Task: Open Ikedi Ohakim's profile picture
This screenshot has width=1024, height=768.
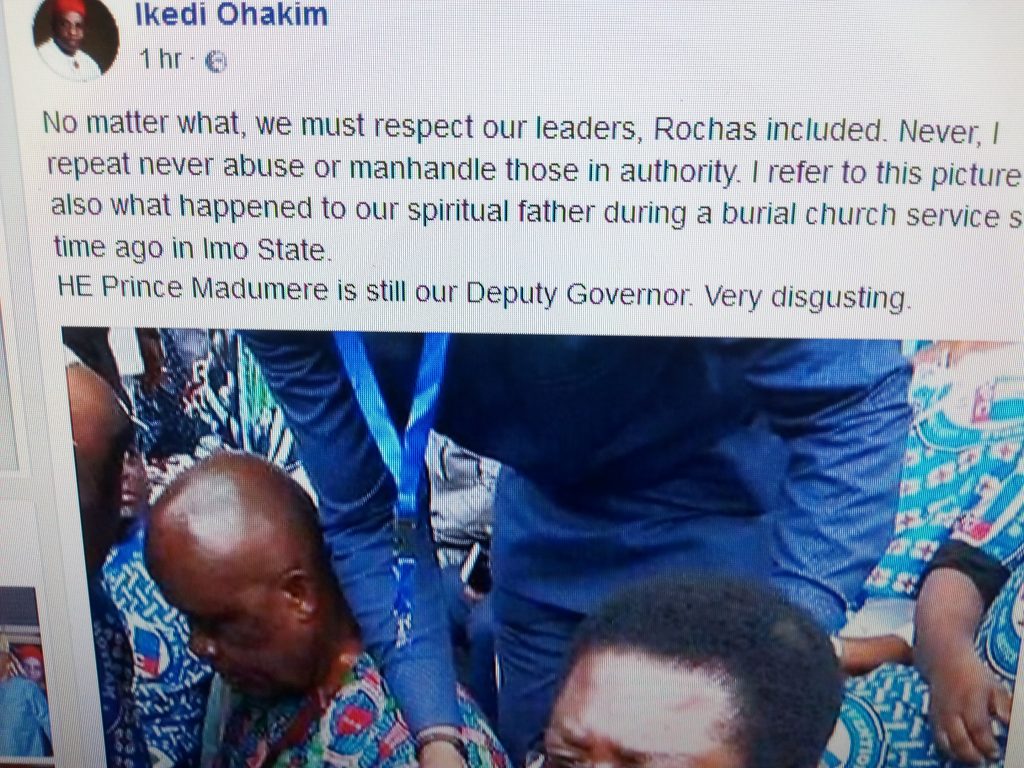Action: tap(74, 39)
